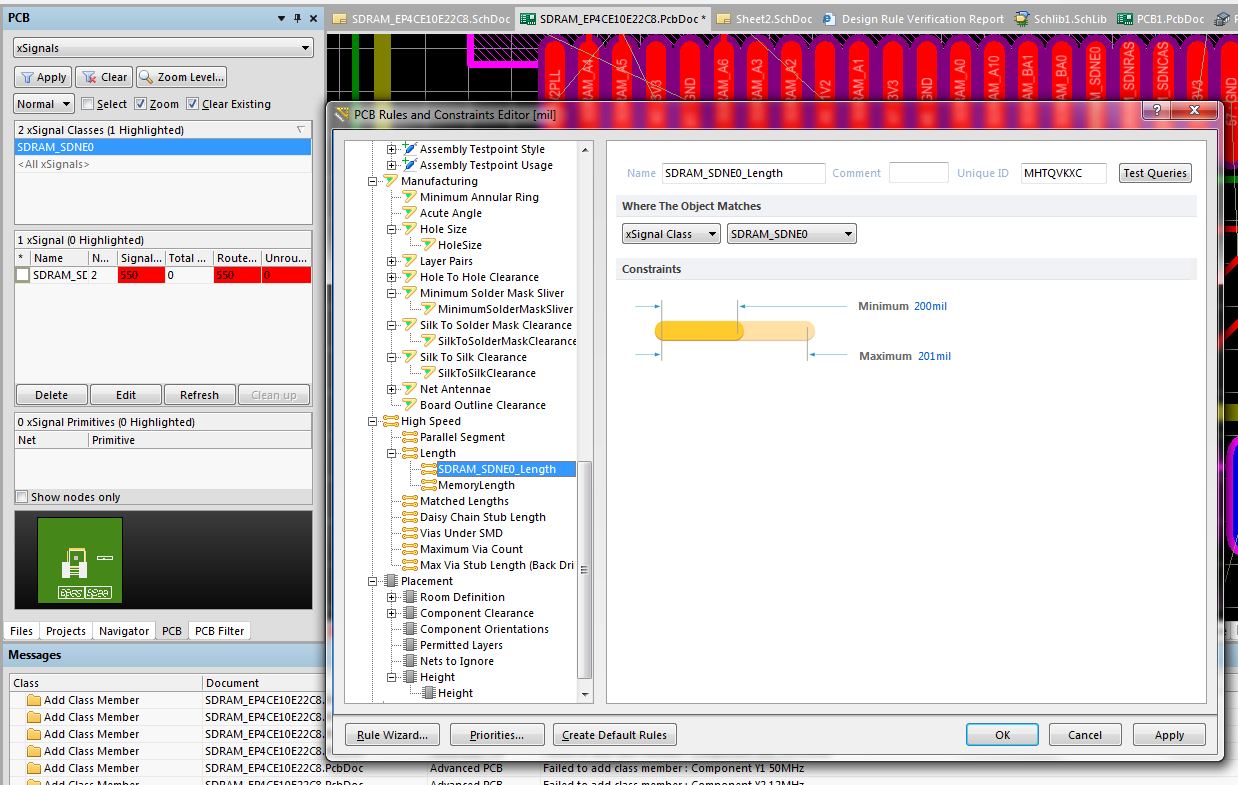Click the SDRAM_SDNE0_Length name input field

[x=743, y=173]
